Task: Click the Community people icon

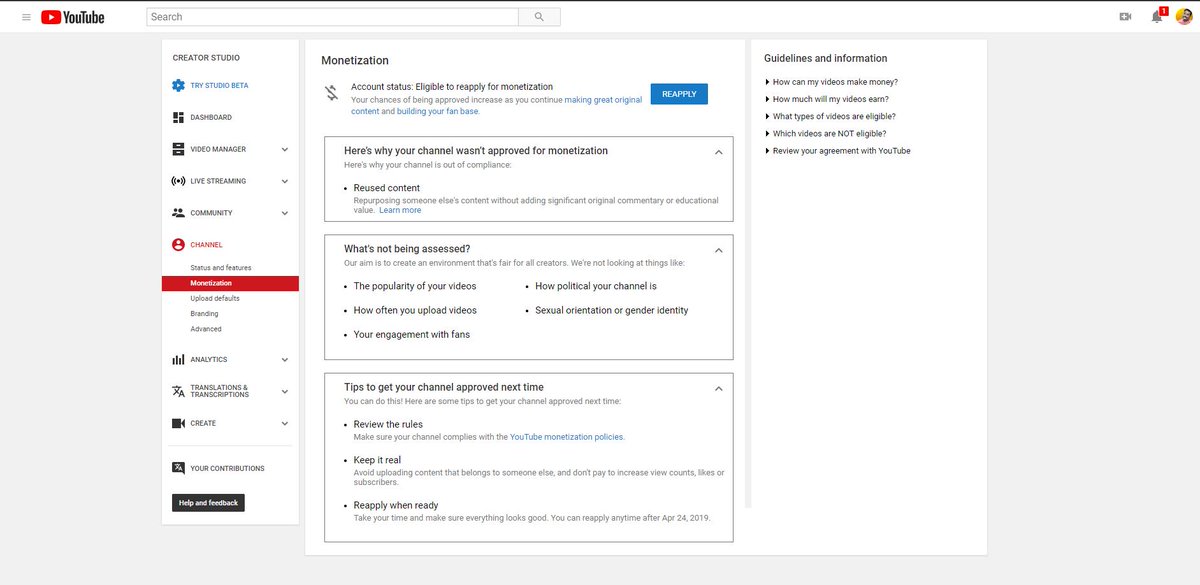Action: pos(178,213)
